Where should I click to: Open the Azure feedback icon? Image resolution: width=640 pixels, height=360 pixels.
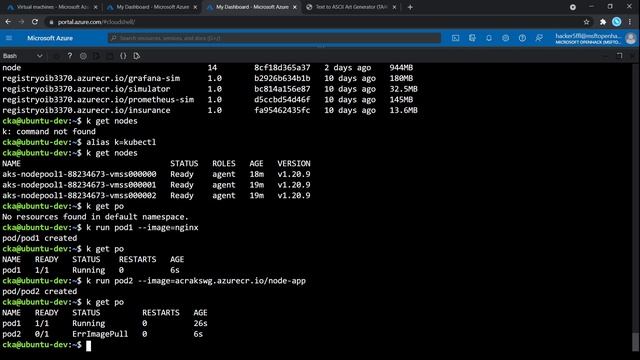pyautogui.click(x=539, y=38)
